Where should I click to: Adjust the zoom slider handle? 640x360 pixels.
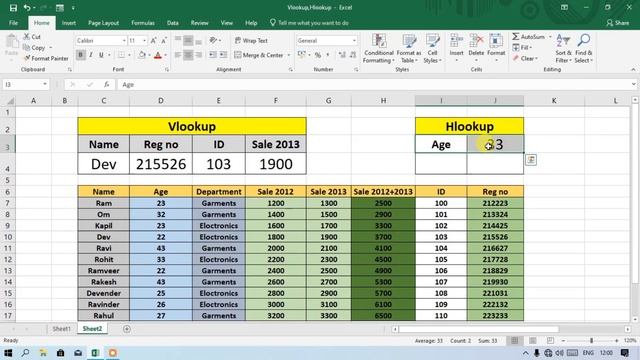[x=591, y=340]
